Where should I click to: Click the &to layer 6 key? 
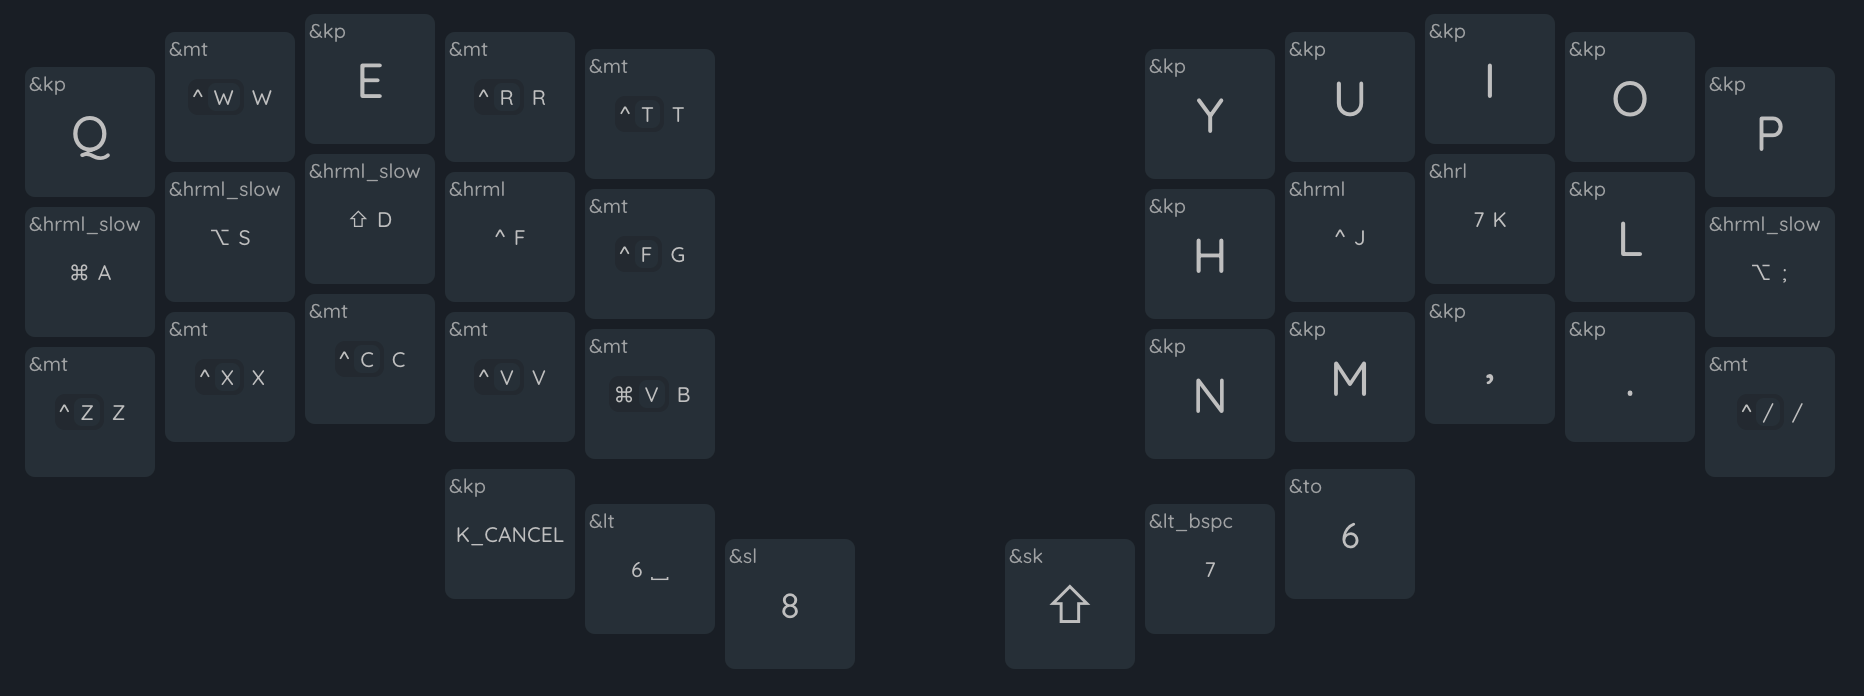(1350, 534)
